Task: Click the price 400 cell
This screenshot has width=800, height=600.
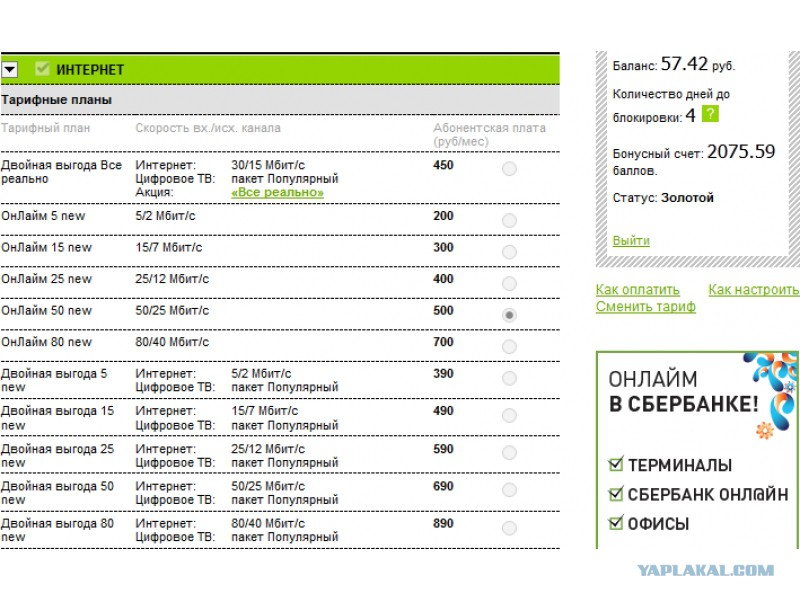Action: (x=443, y=279)
